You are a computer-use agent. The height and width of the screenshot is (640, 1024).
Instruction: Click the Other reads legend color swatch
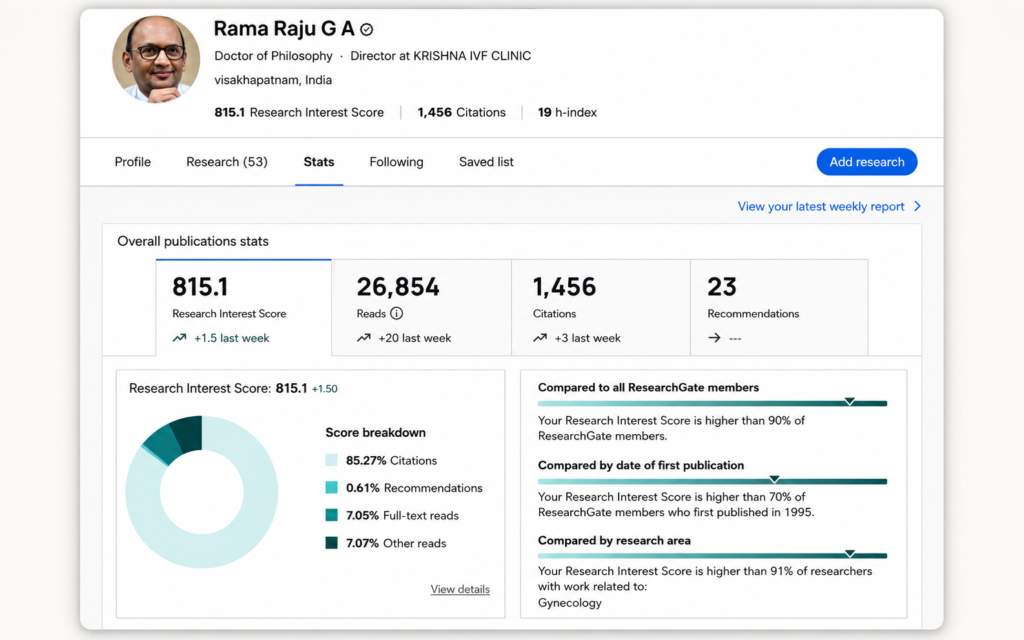[331, 543]
